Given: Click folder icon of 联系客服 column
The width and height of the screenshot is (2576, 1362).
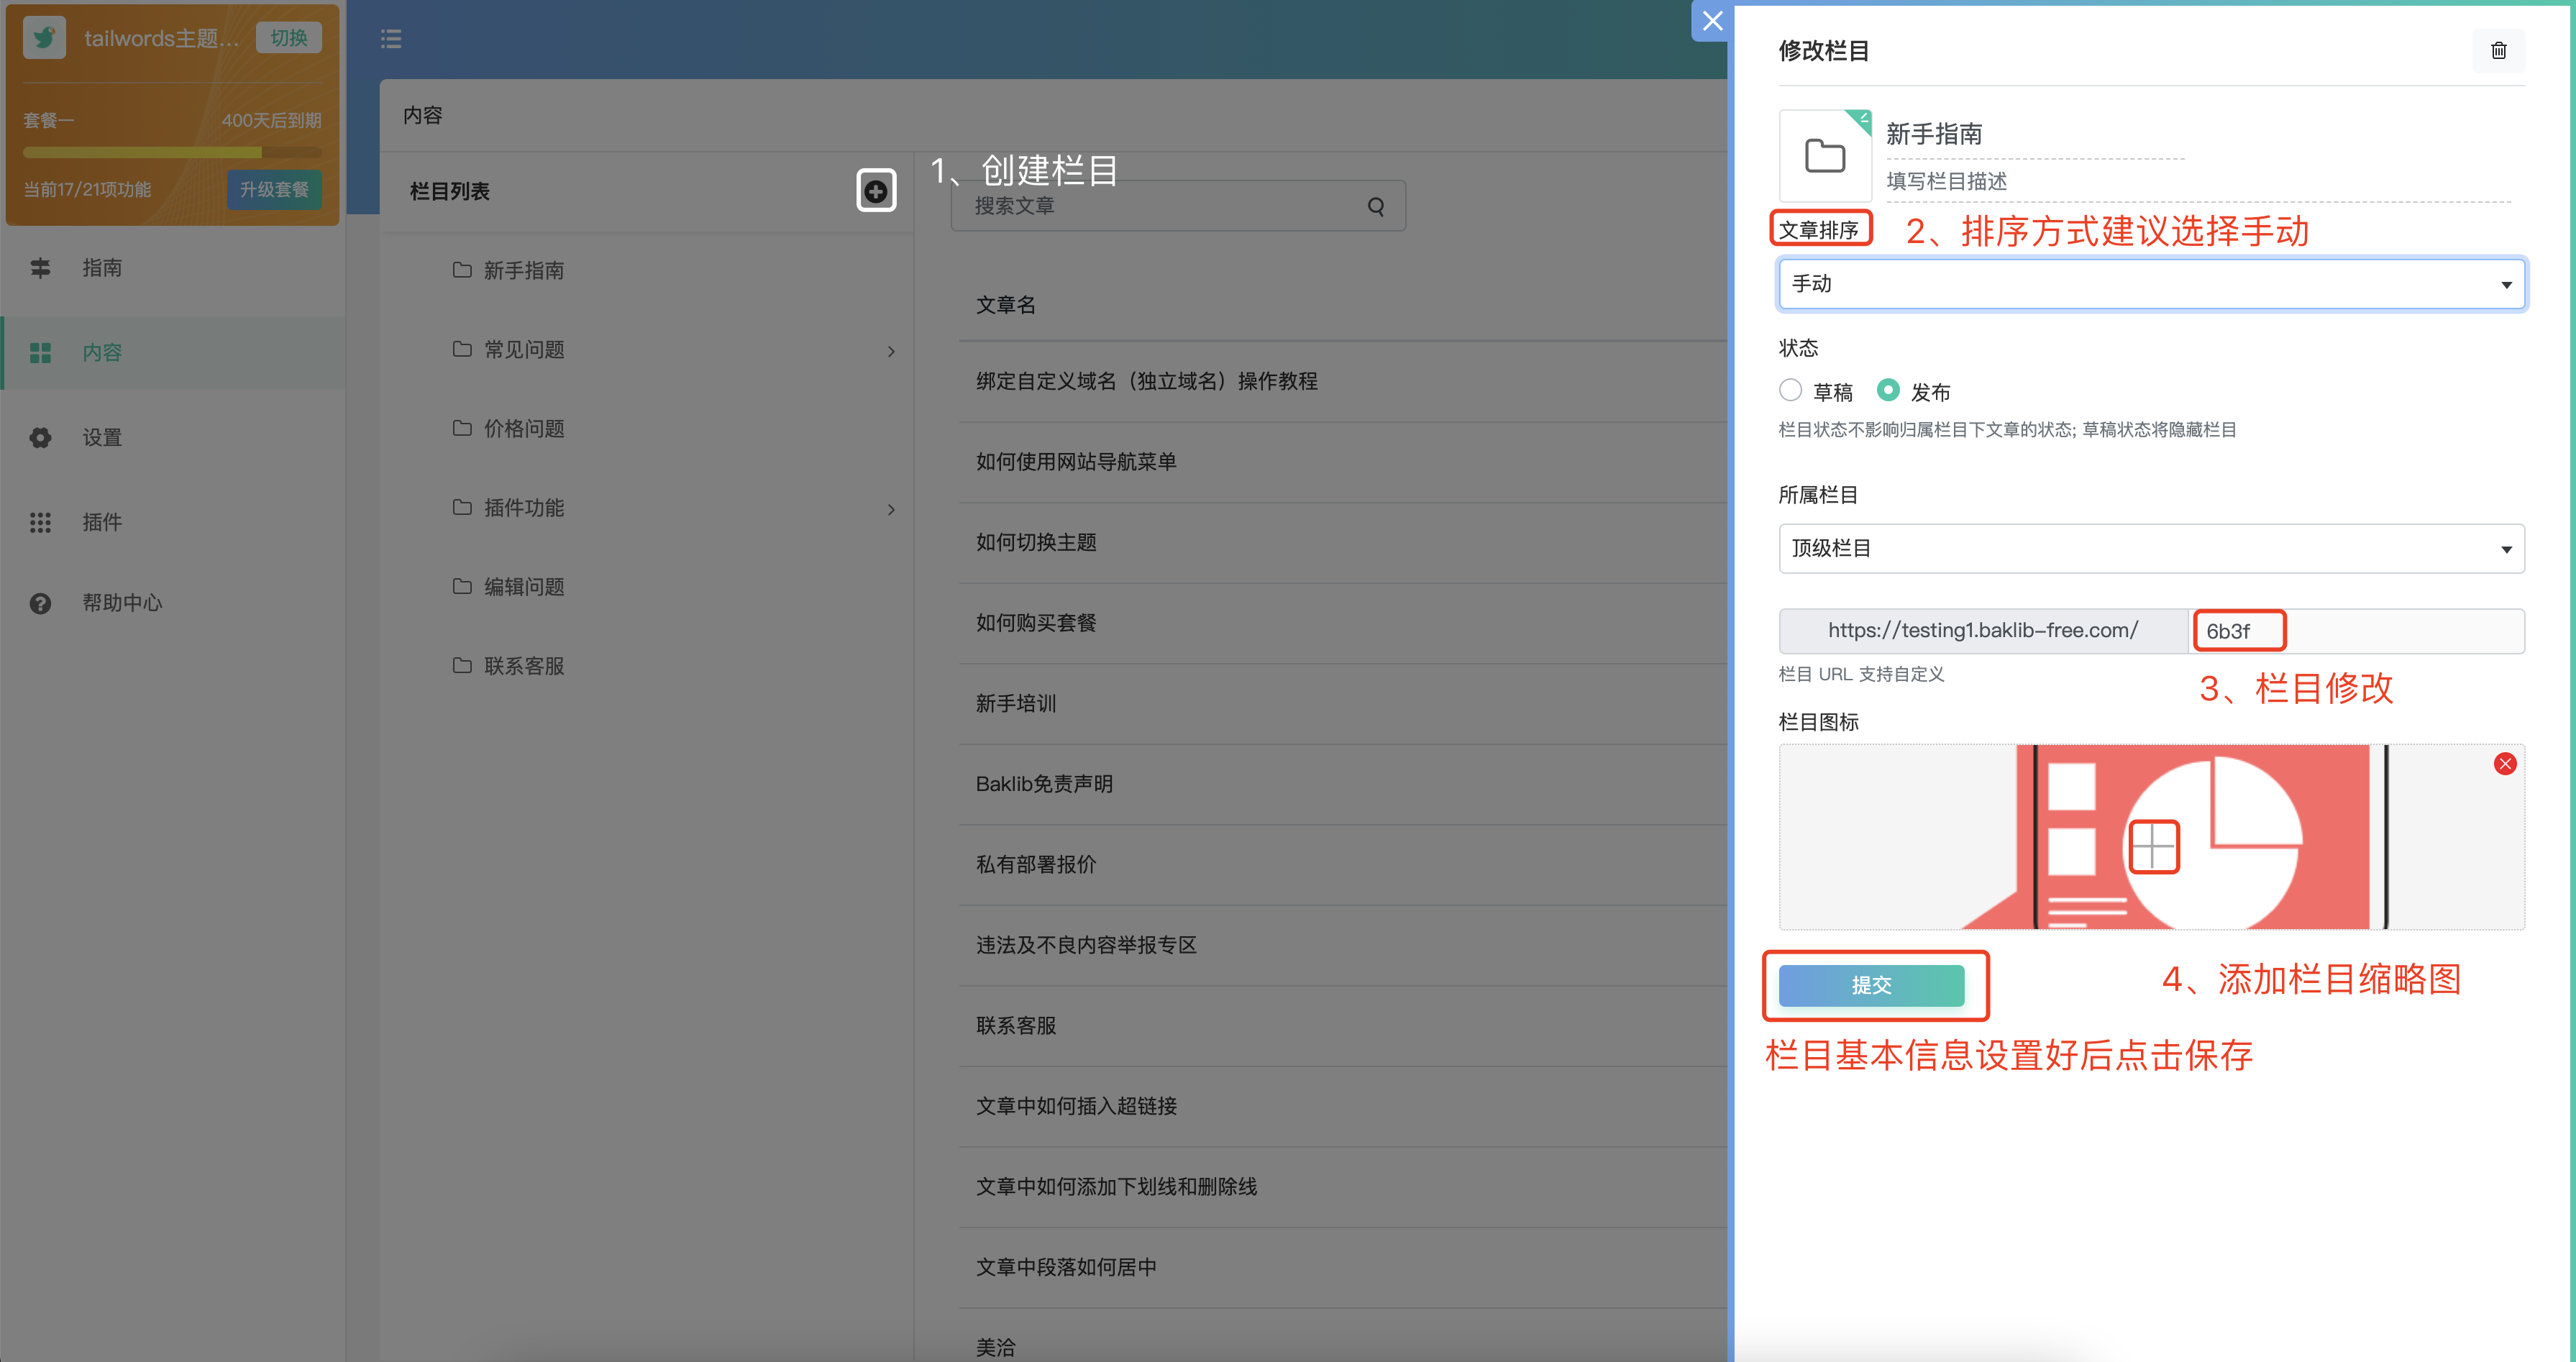Looking at the screenshot, I should (462, 665).
